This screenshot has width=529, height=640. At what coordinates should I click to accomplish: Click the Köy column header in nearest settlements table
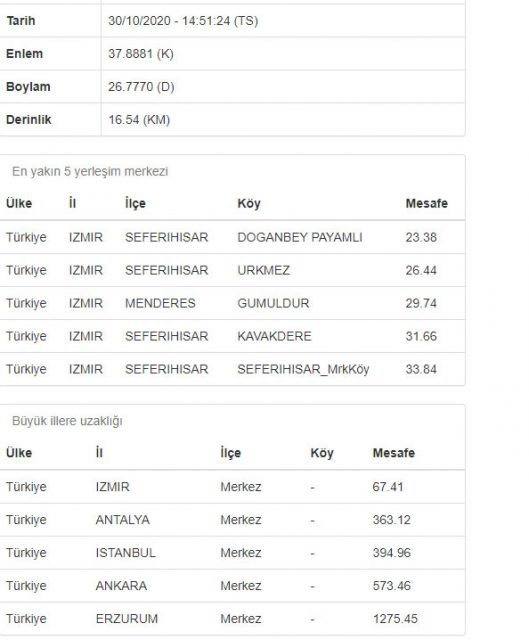pos(249,204)
